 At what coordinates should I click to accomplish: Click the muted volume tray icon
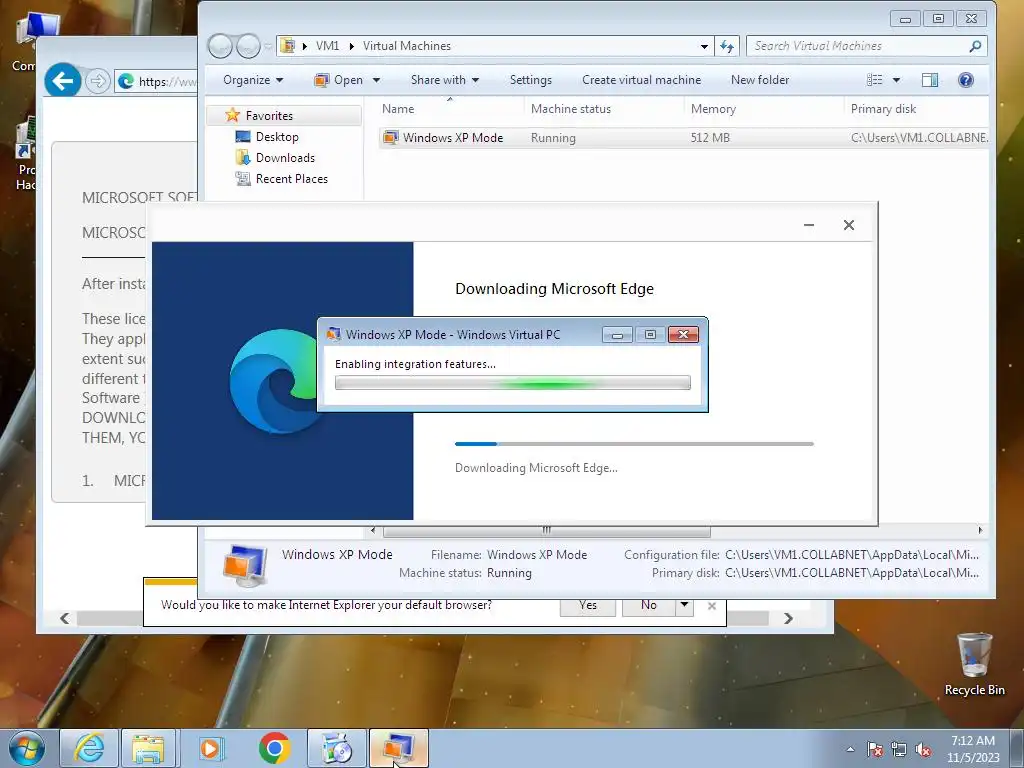[x=923, y=749]
